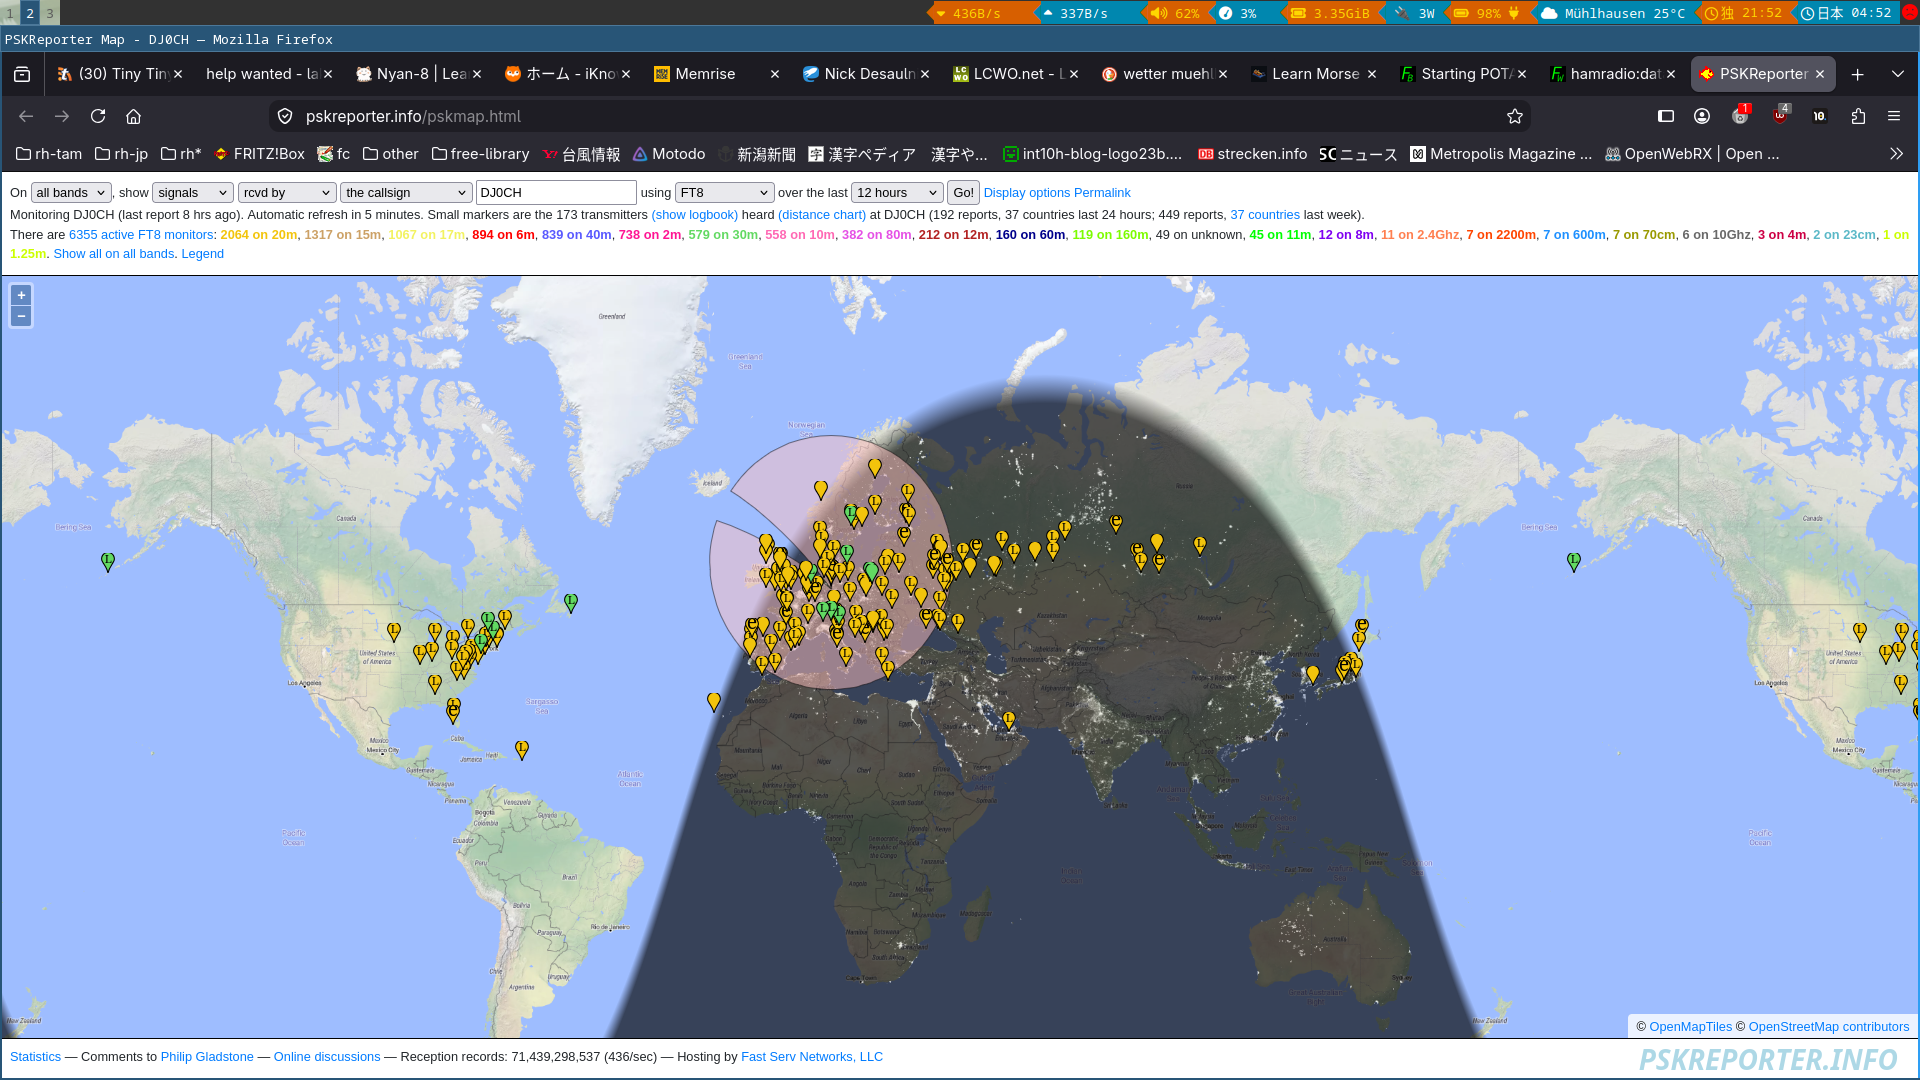The height and width of the screenshot is (1080, 1920).
Task: Open a new browser tab
Action: (x=1857, y=74)
